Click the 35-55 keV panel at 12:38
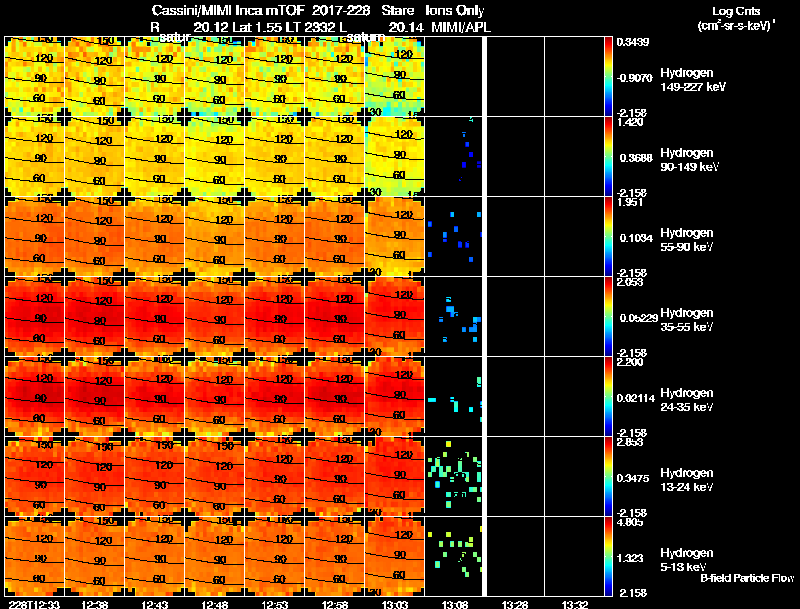 tap(94, 316)
